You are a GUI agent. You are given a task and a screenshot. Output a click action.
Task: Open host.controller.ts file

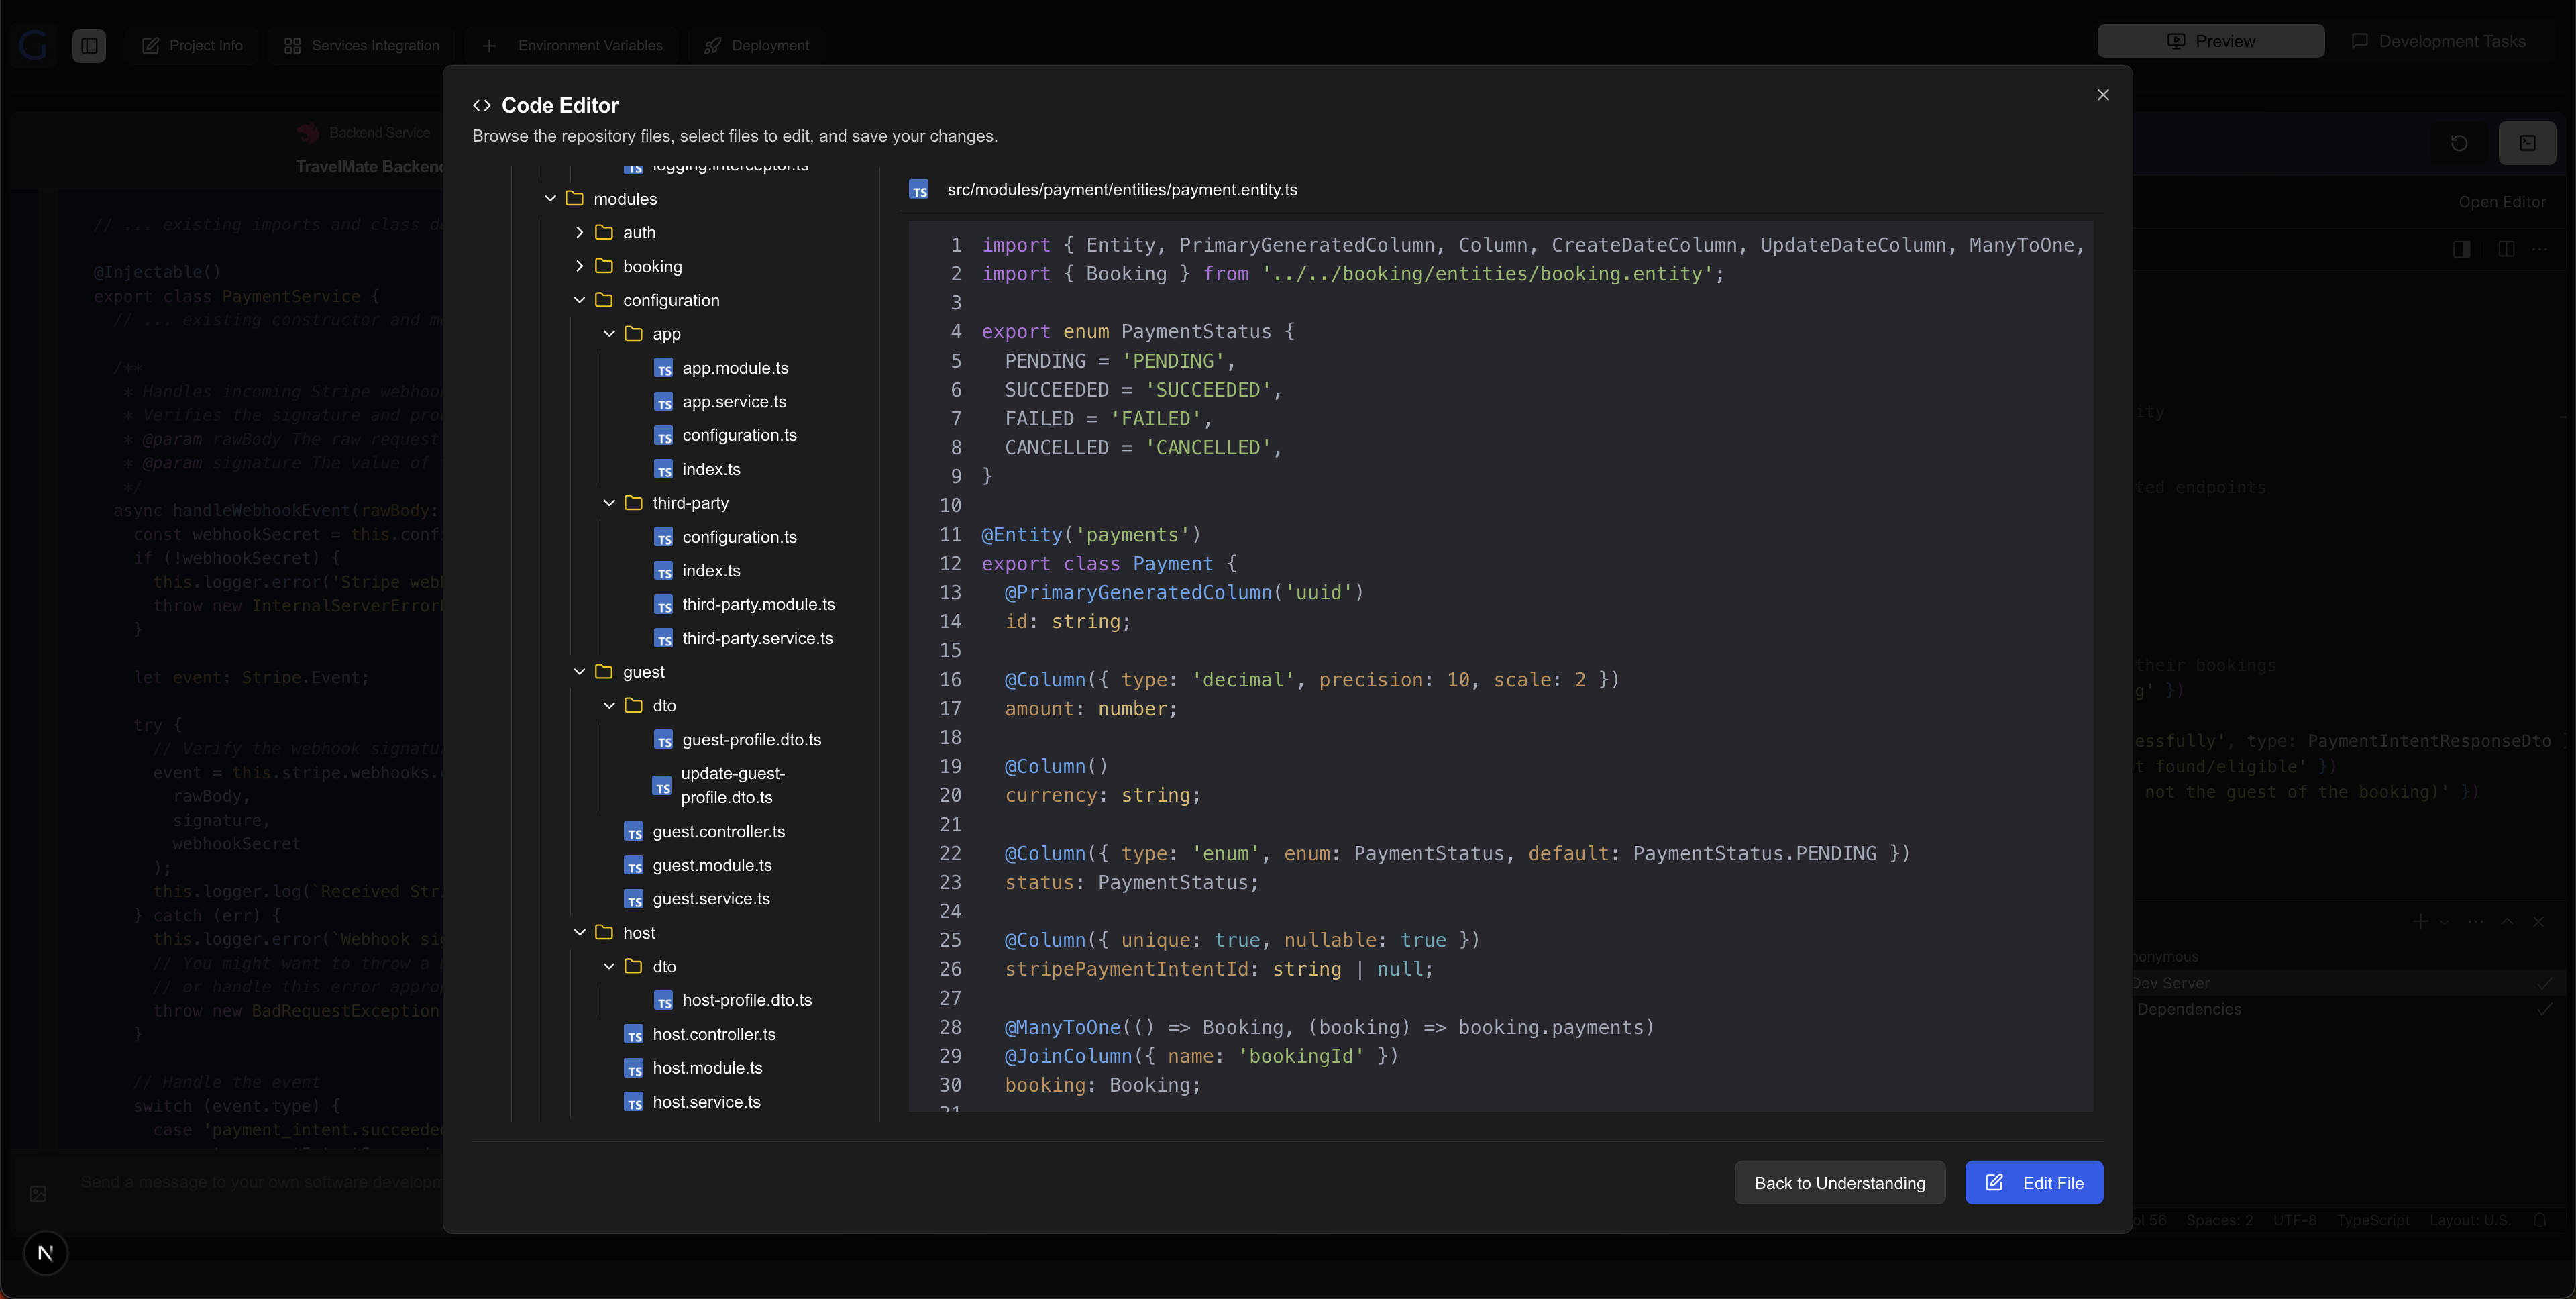point(714,1034)
